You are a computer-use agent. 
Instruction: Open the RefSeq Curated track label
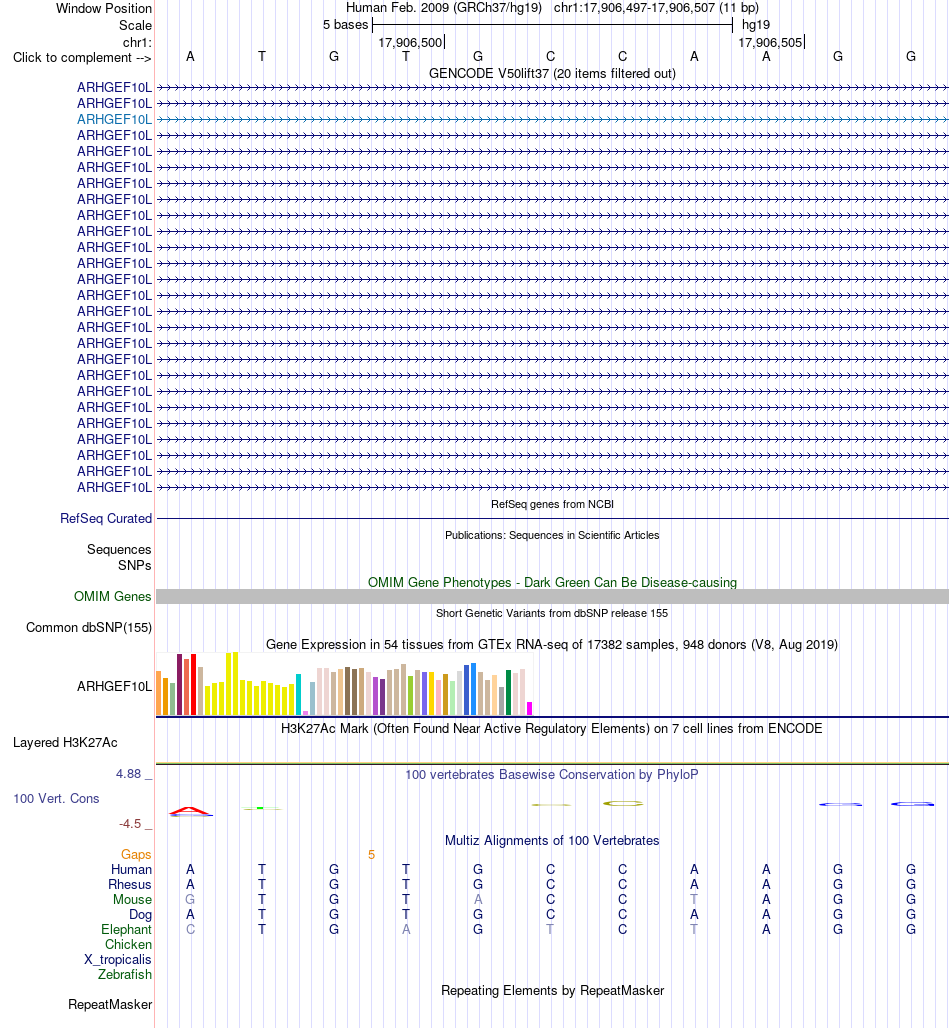106,519
